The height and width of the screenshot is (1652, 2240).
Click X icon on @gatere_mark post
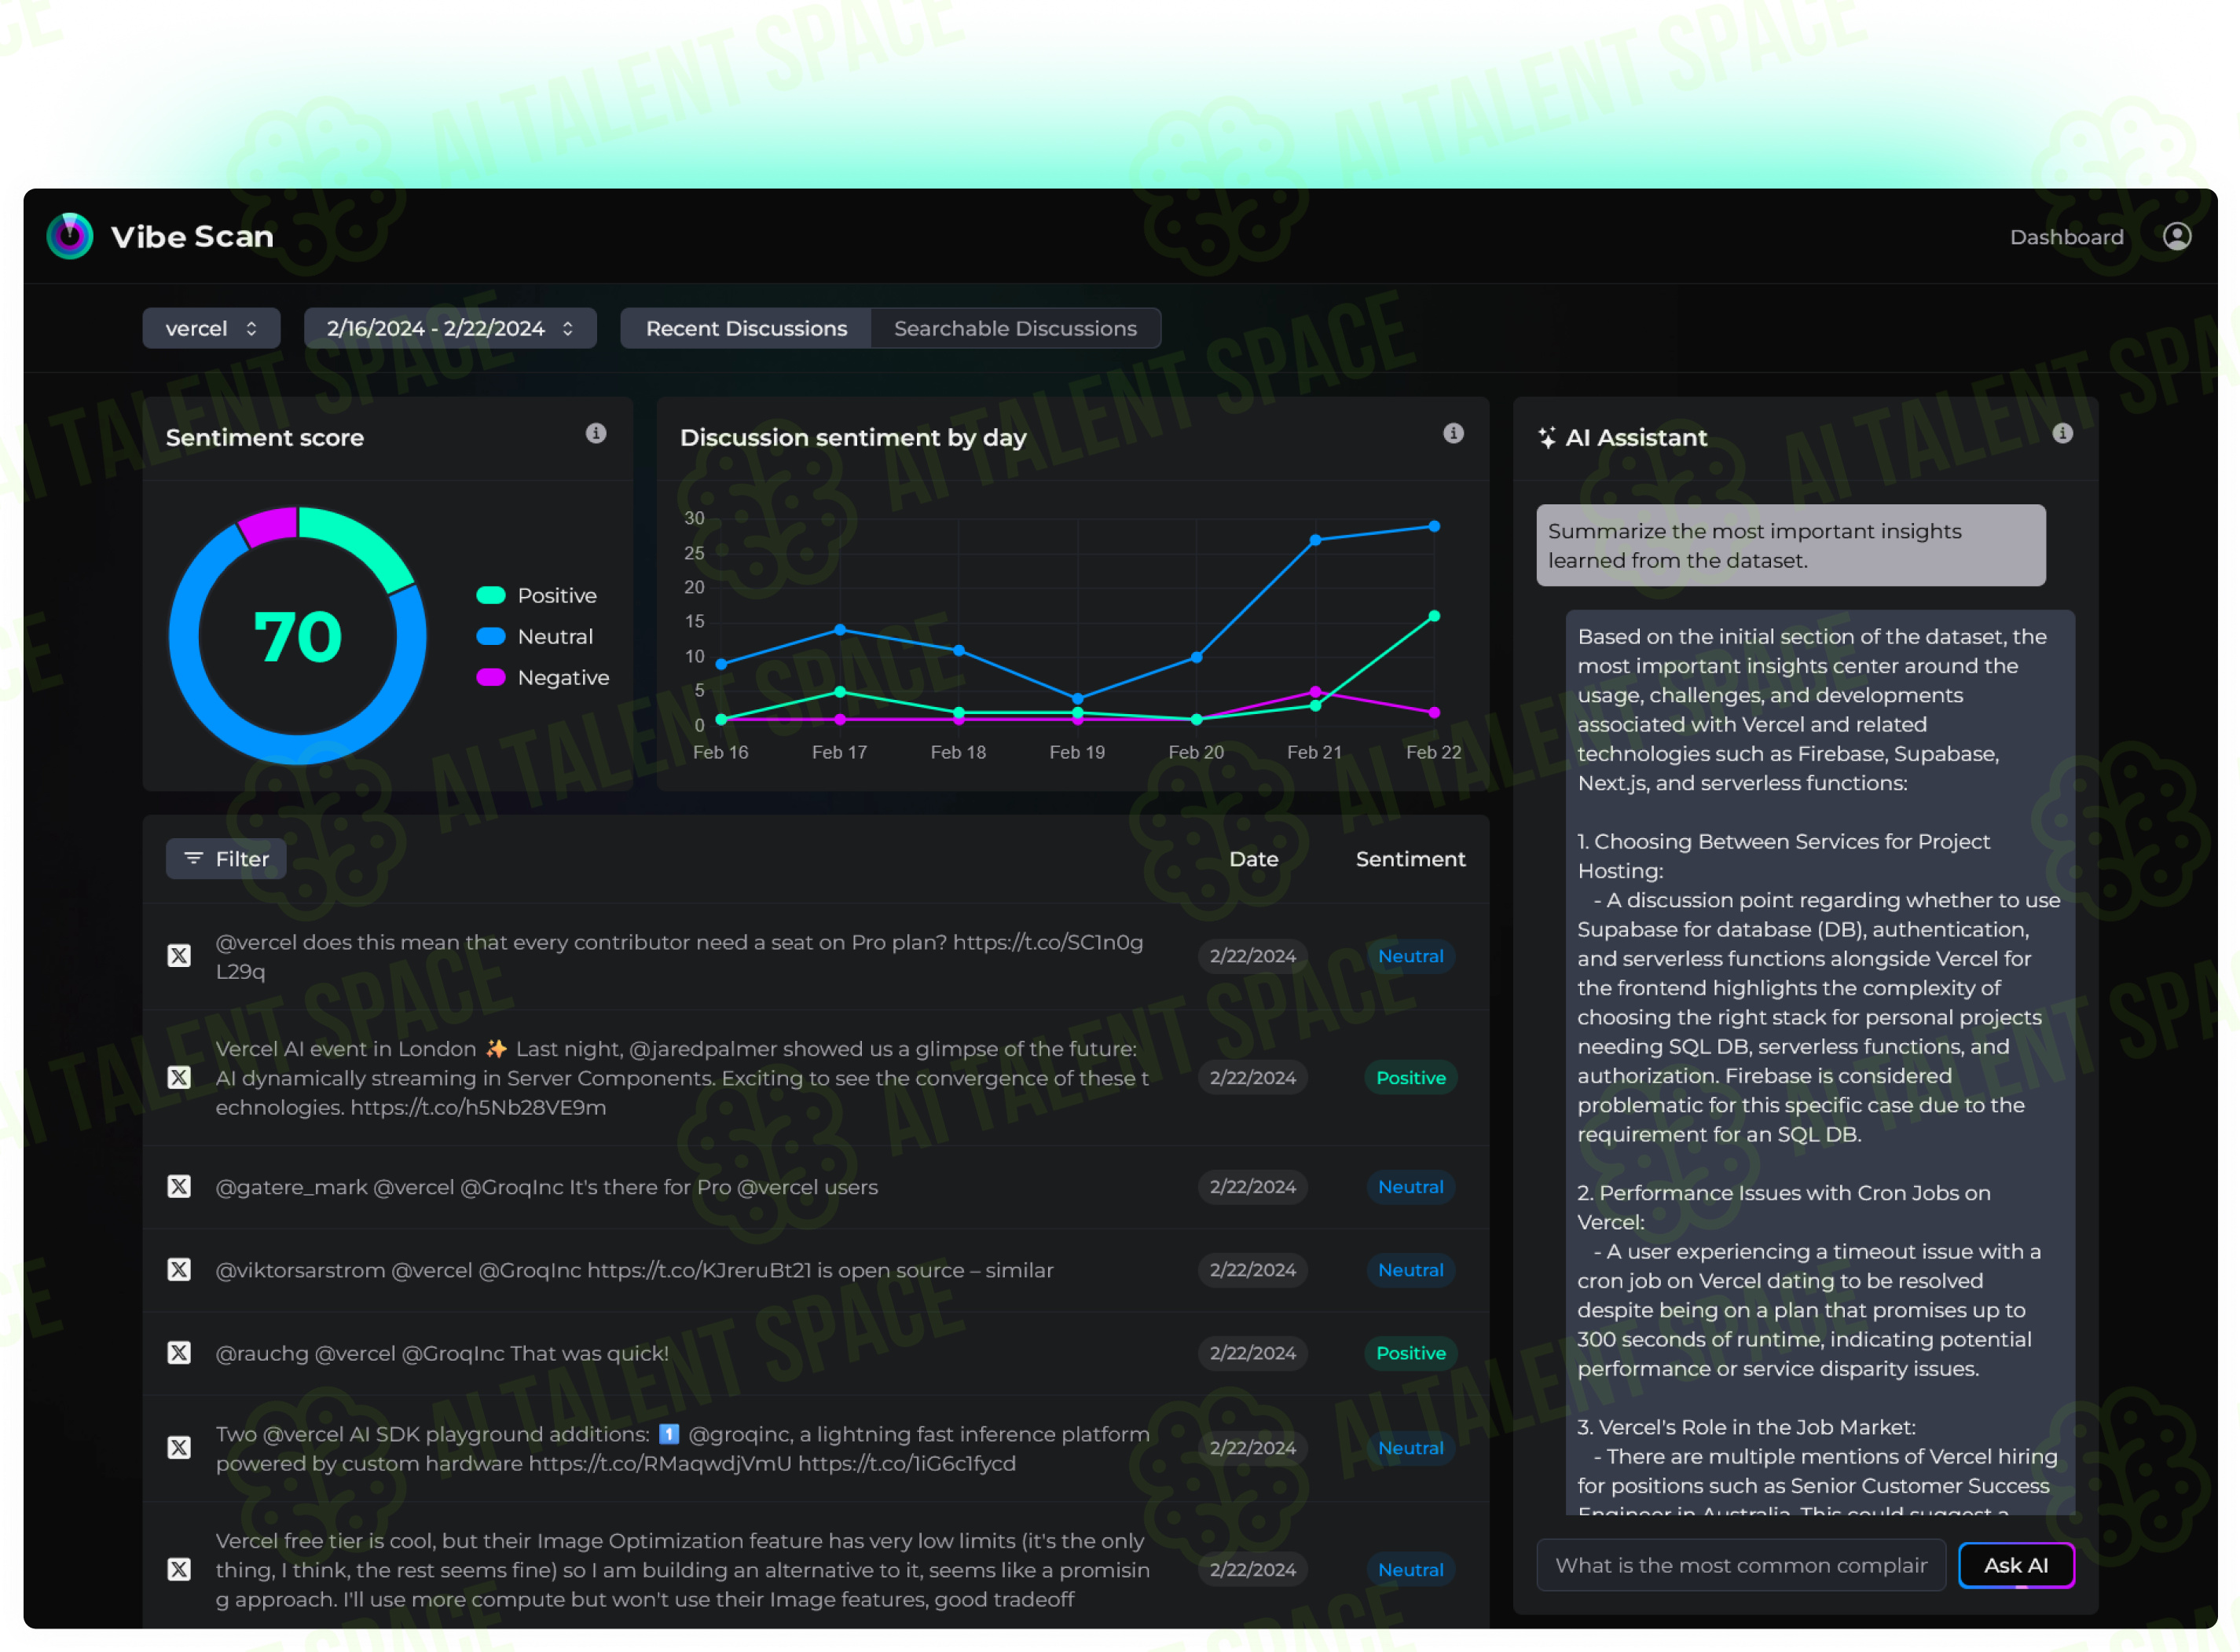click(x=179, y=1187)
